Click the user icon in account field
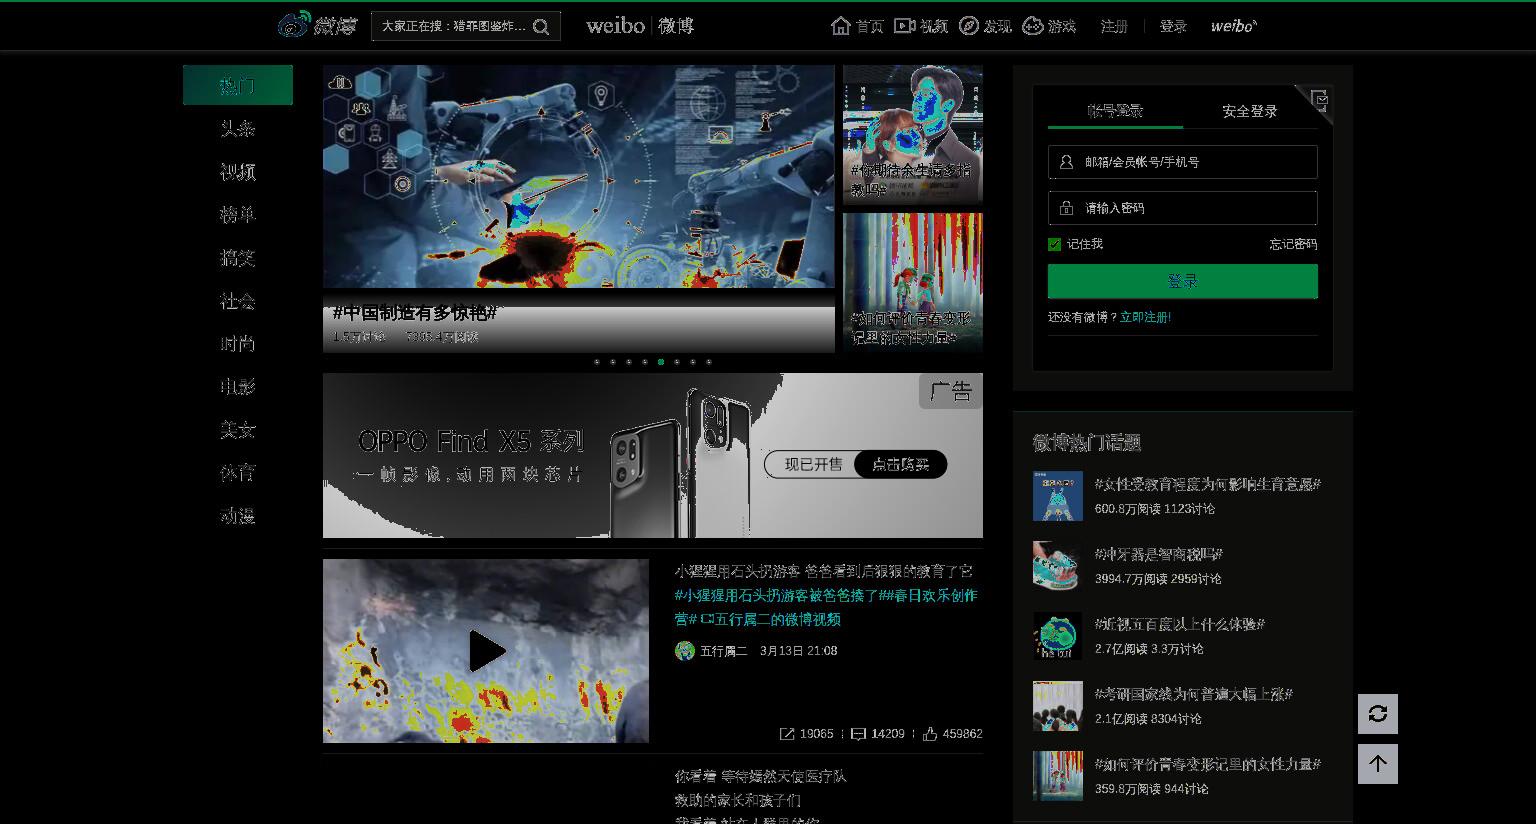This screenshot has height=824, width=1536. coord(1066,162)
